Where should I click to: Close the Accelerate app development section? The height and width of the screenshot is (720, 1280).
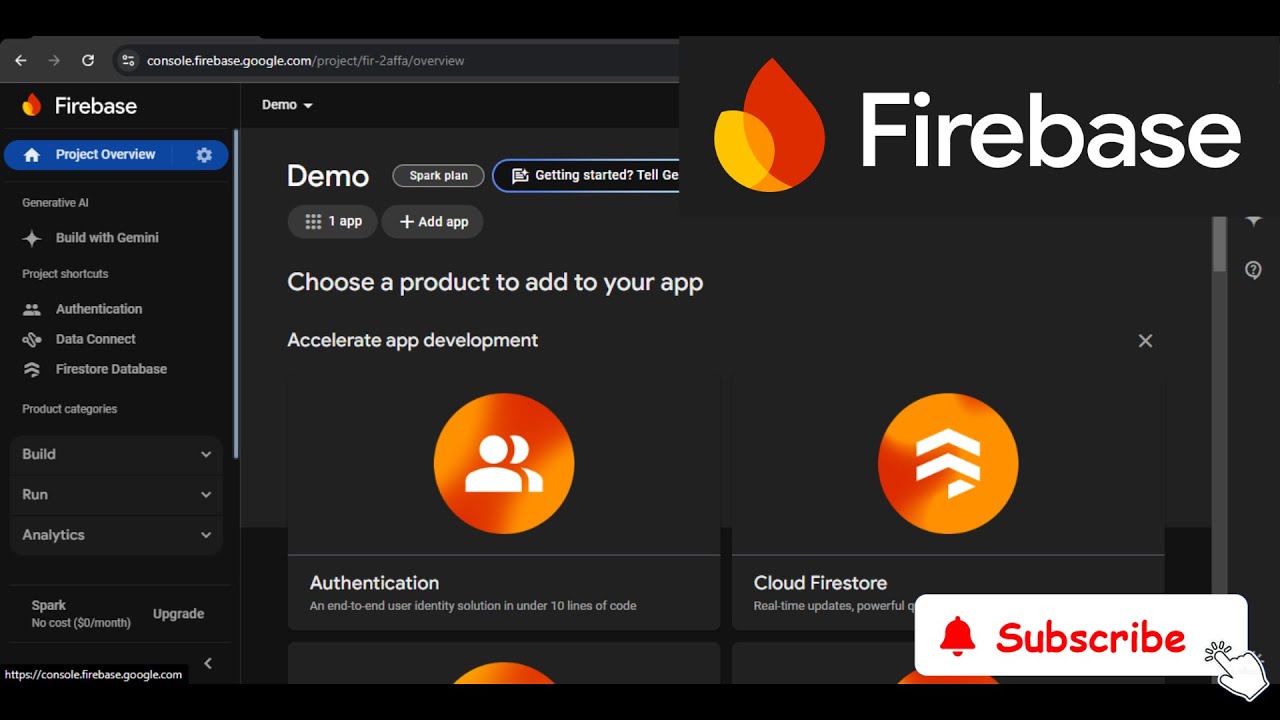click(1145, 341)
